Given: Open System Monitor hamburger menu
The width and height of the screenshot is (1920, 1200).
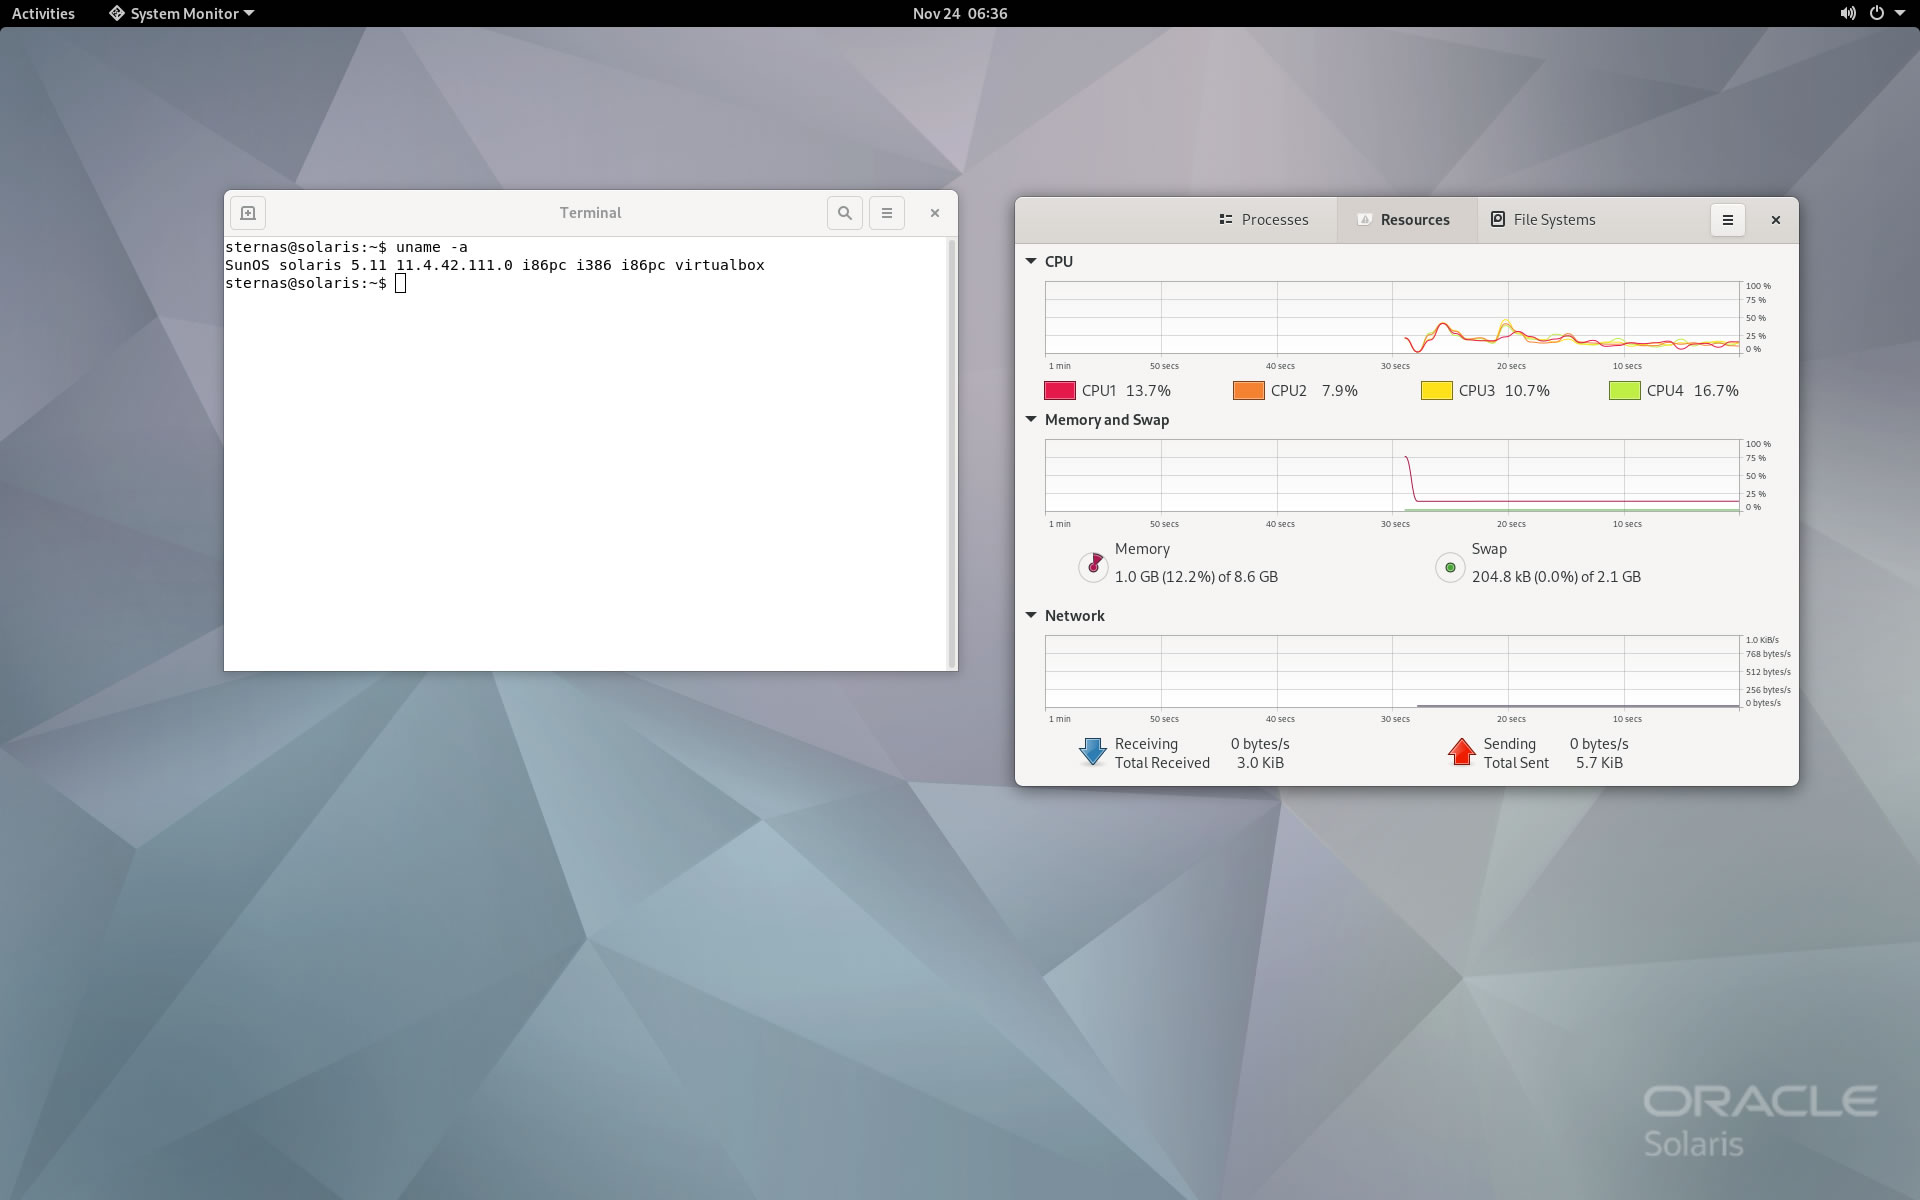Looking at the screenshot, I should pyautogui.click(x=1728, y=220).
